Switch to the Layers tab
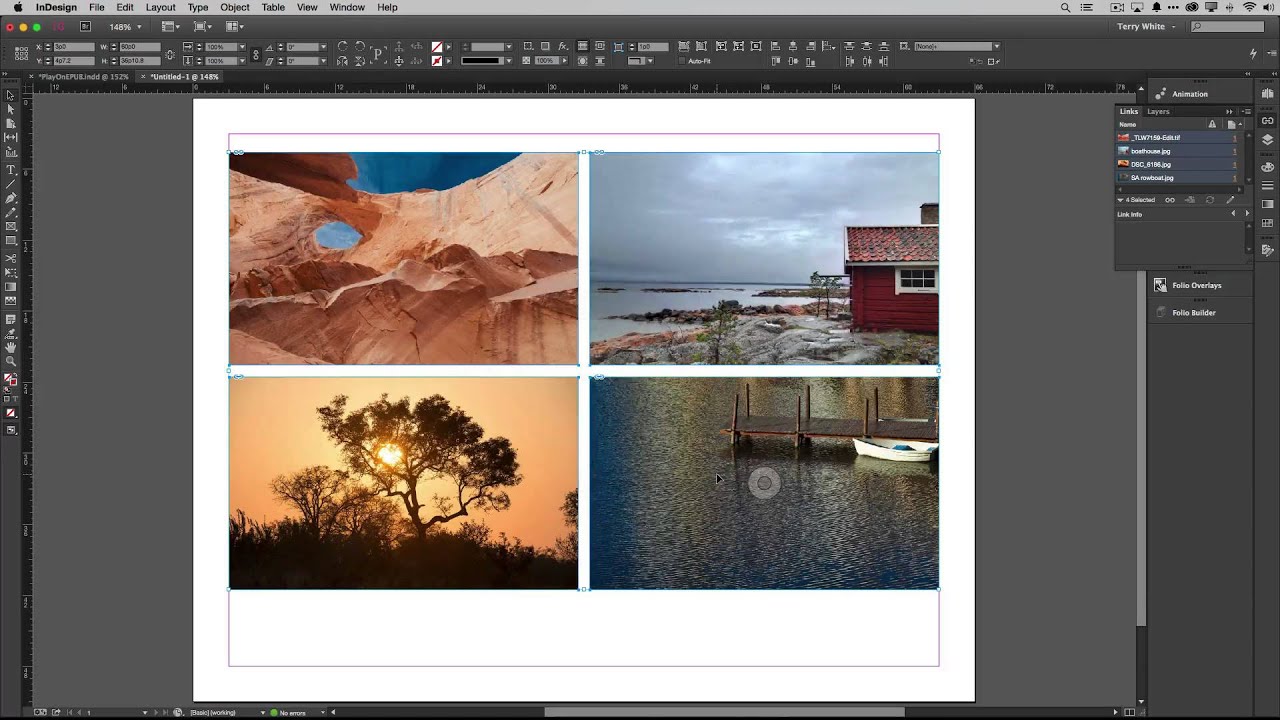This screenshot has height=720, width=1280. pyautogui.click(x=1158, y=111)
